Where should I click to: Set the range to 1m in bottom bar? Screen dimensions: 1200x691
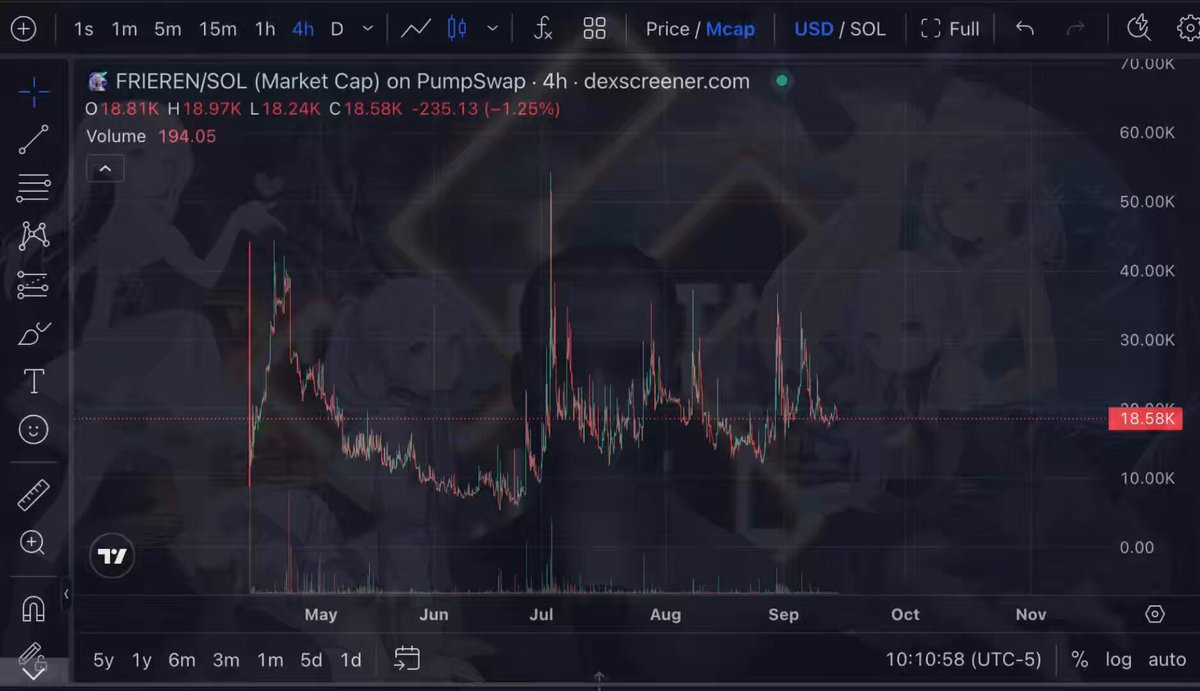click(x=270, y=660)
